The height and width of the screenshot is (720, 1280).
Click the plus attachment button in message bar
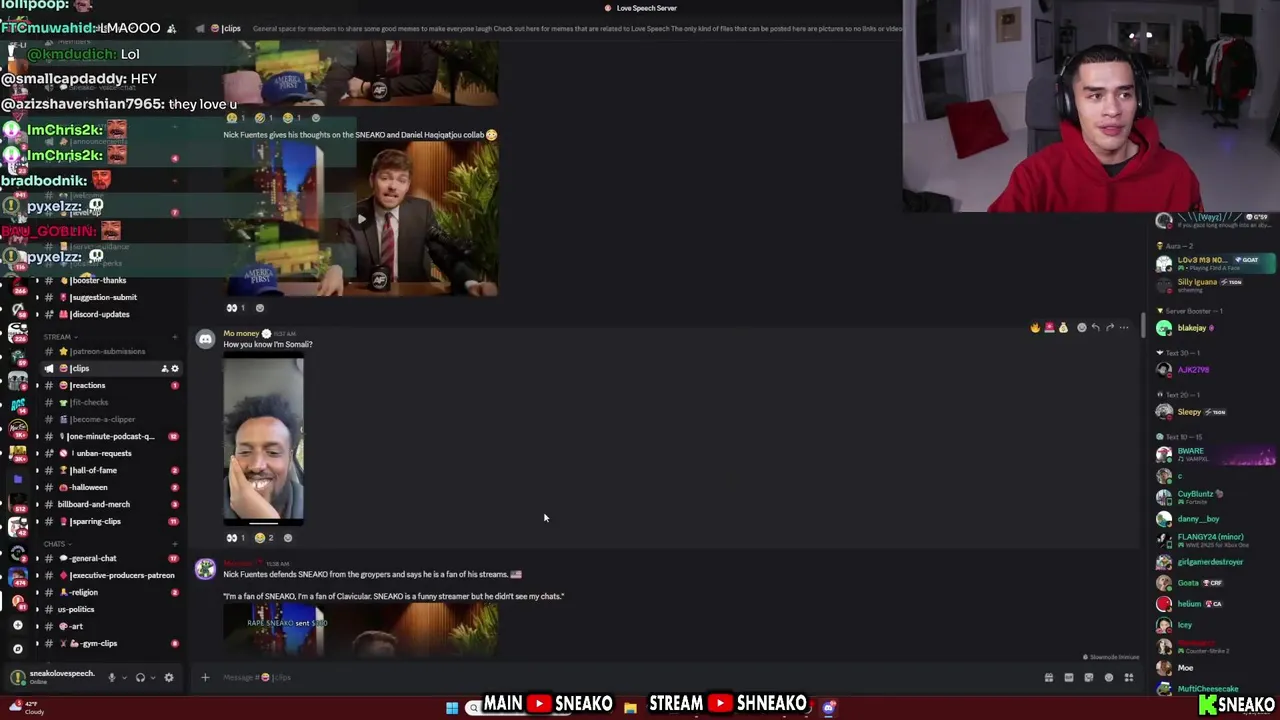tap(205, 677)
